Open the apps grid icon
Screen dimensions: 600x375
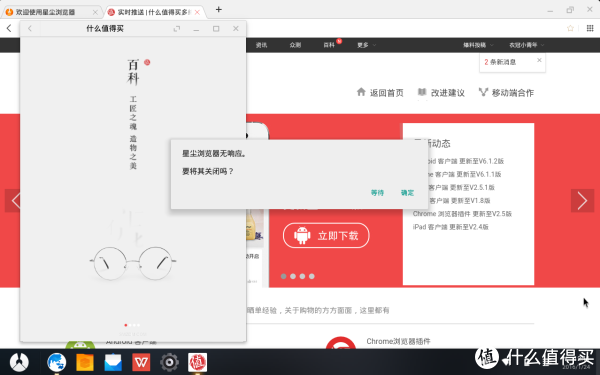(x=590, y=28)
